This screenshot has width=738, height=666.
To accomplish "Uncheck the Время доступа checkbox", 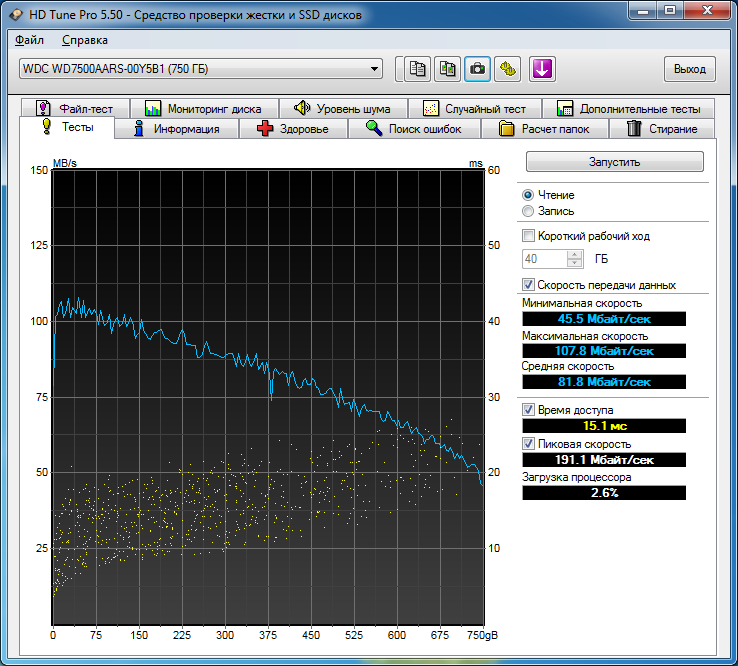I will [x=528, y=409].
